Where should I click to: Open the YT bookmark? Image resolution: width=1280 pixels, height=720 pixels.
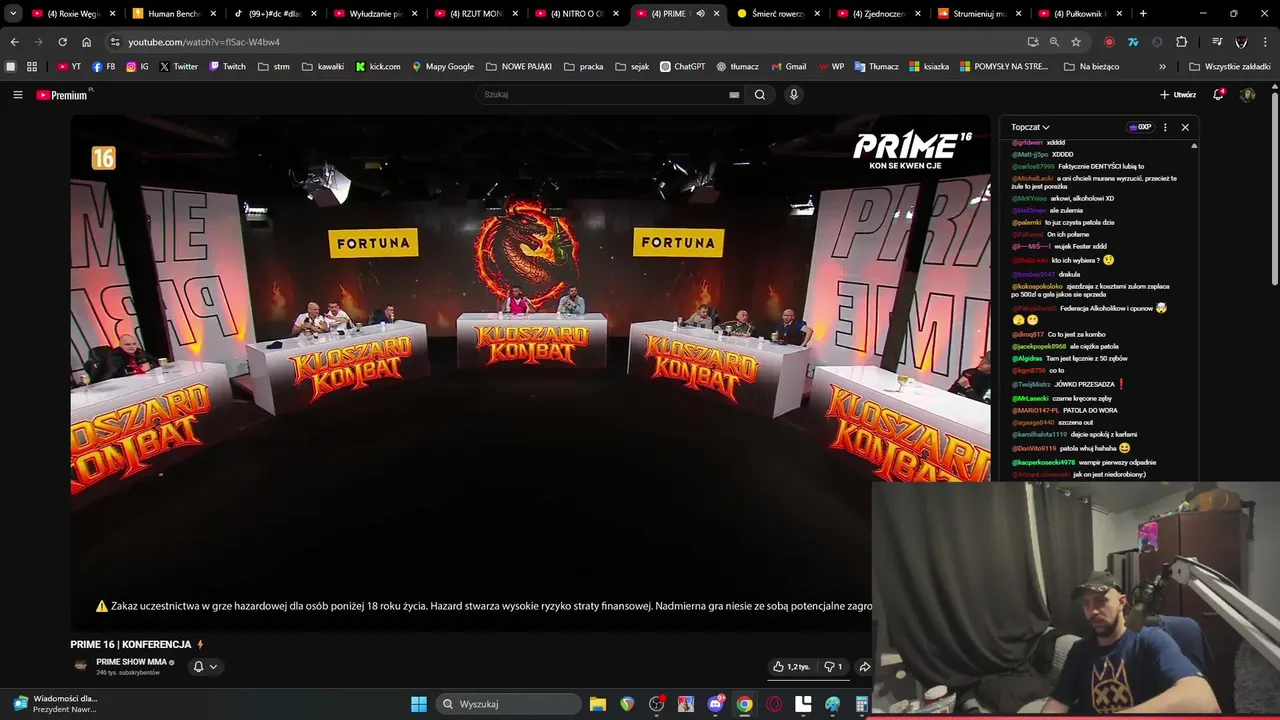pyautogui.click(x=69, y=67)
